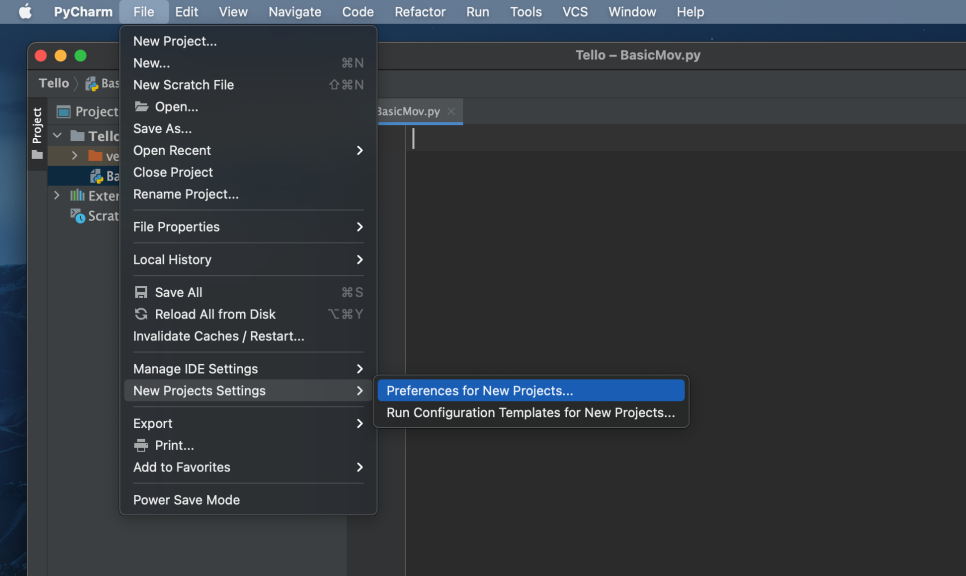Viewport: 966px width, 576px height.
Task: Open the Apple menu
Action: tap(25, 12)
